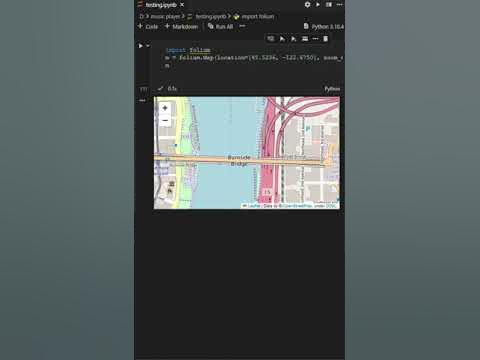Open the cell output more actions ellipsis
Viewport: 480px width, 360px height.
142,100
